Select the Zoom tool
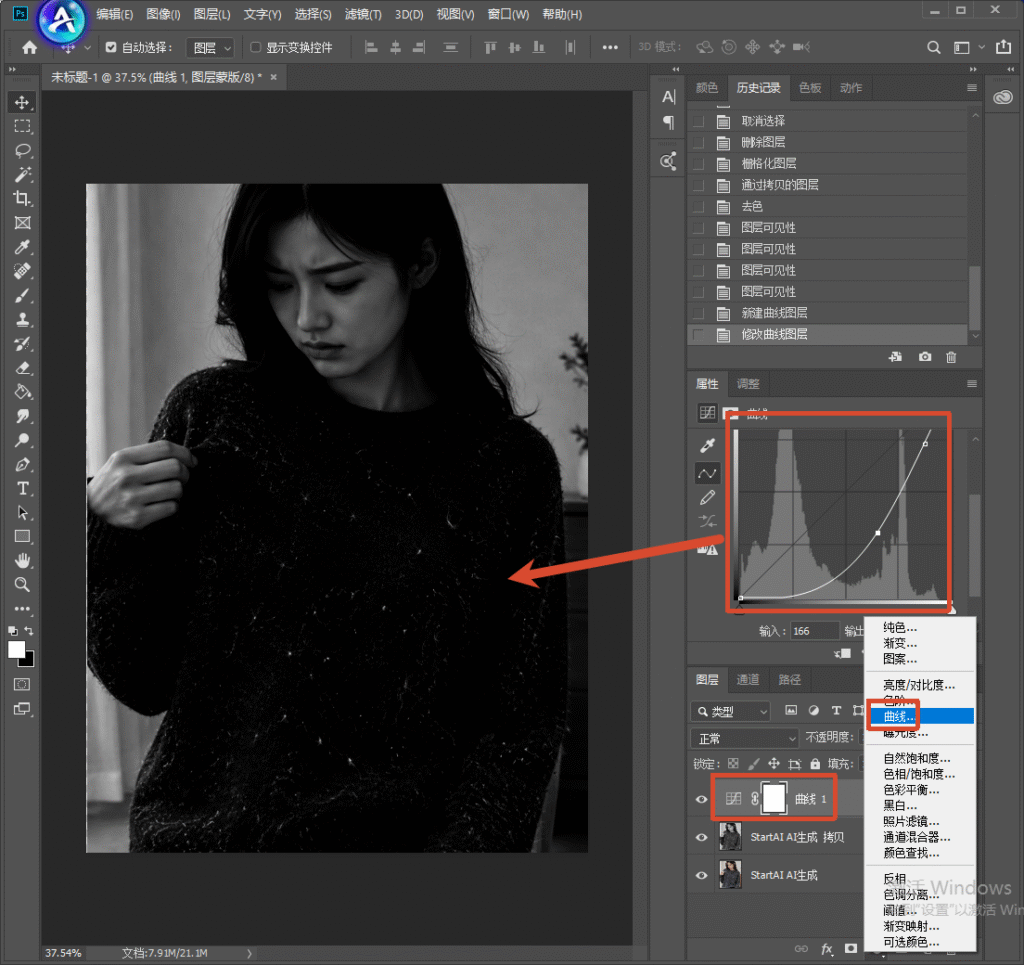This screenshot has height=965, width=1024. [22, 584]
